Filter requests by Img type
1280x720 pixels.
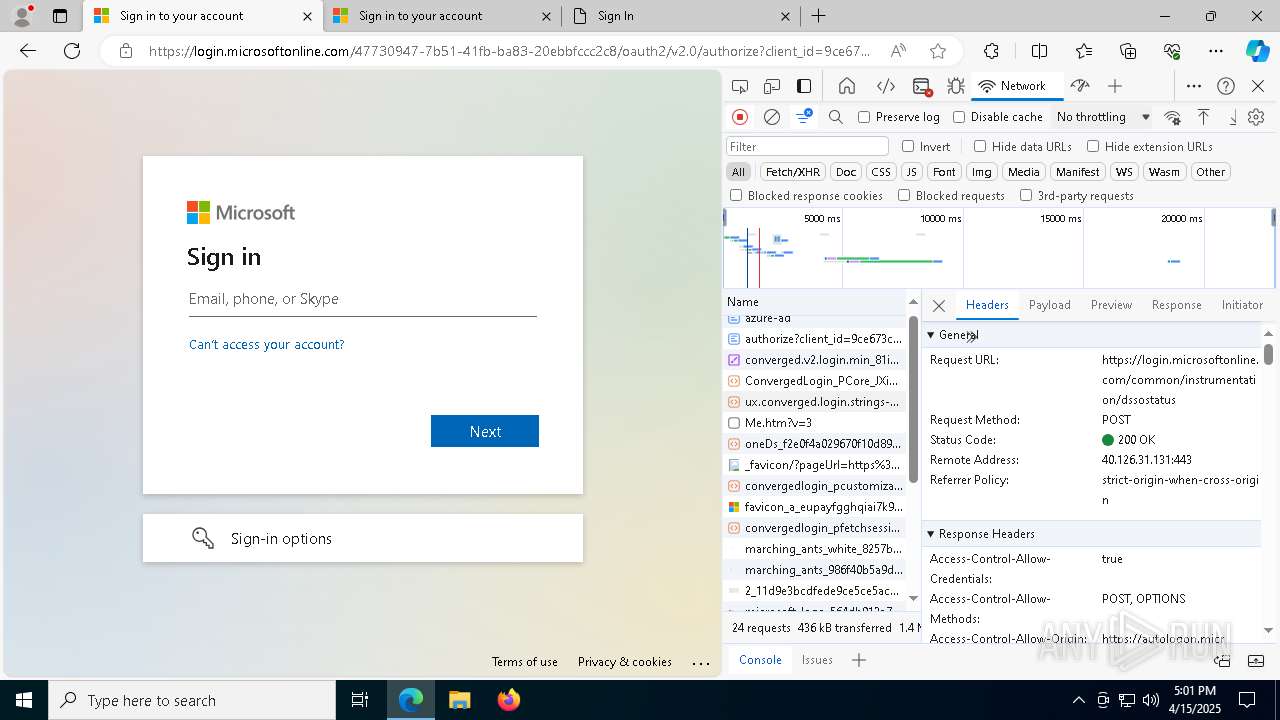coord(982,172)
